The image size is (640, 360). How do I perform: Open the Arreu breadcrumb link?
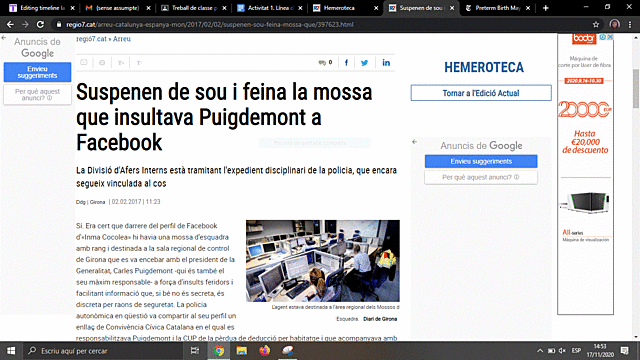pos(122,39)
